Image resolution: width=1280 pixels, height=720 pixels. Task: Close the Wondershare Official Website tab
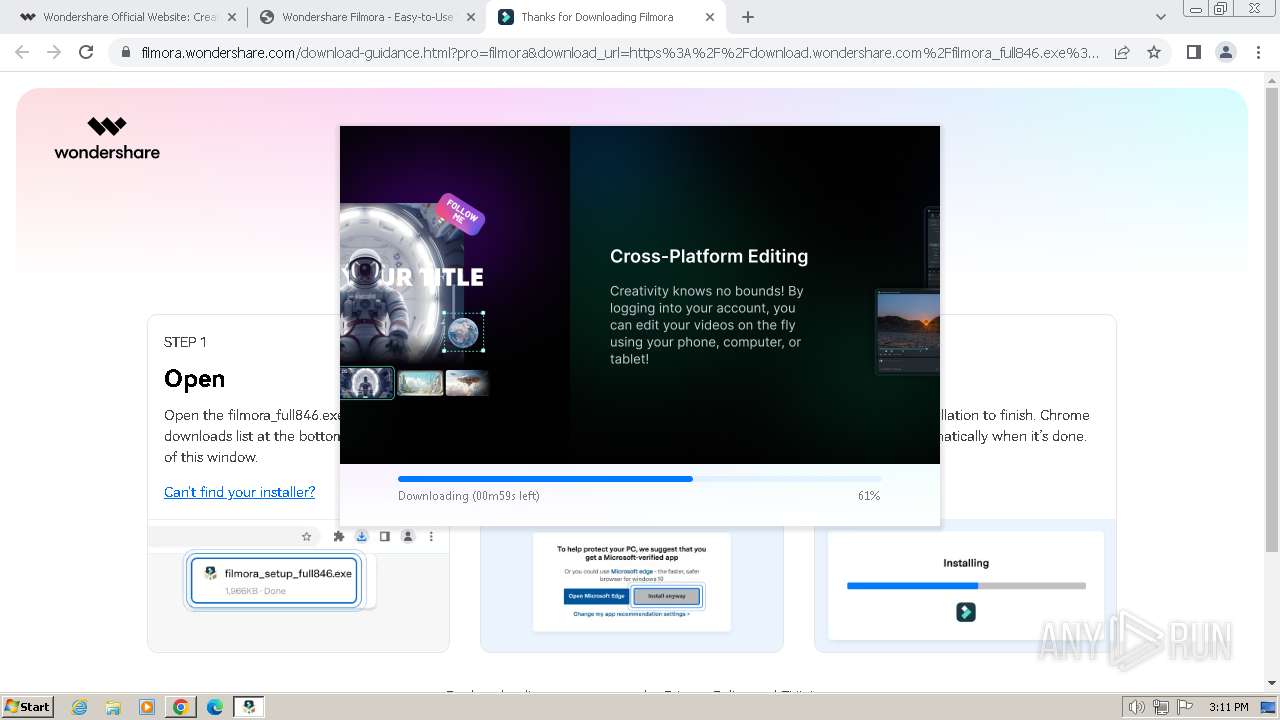tap(232, 17)
